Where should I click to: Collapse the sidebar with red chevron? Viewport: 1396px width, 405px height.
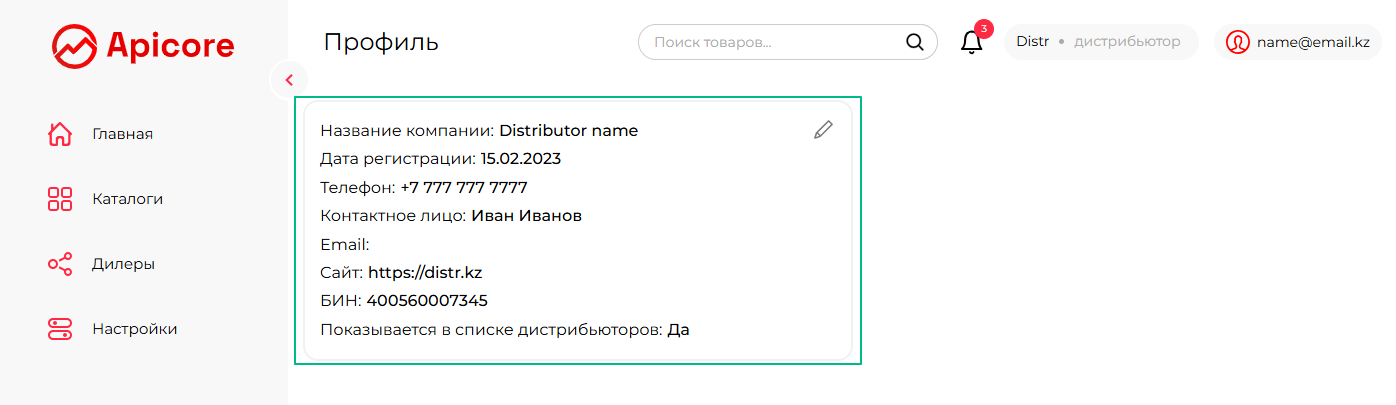click(289, 80)
